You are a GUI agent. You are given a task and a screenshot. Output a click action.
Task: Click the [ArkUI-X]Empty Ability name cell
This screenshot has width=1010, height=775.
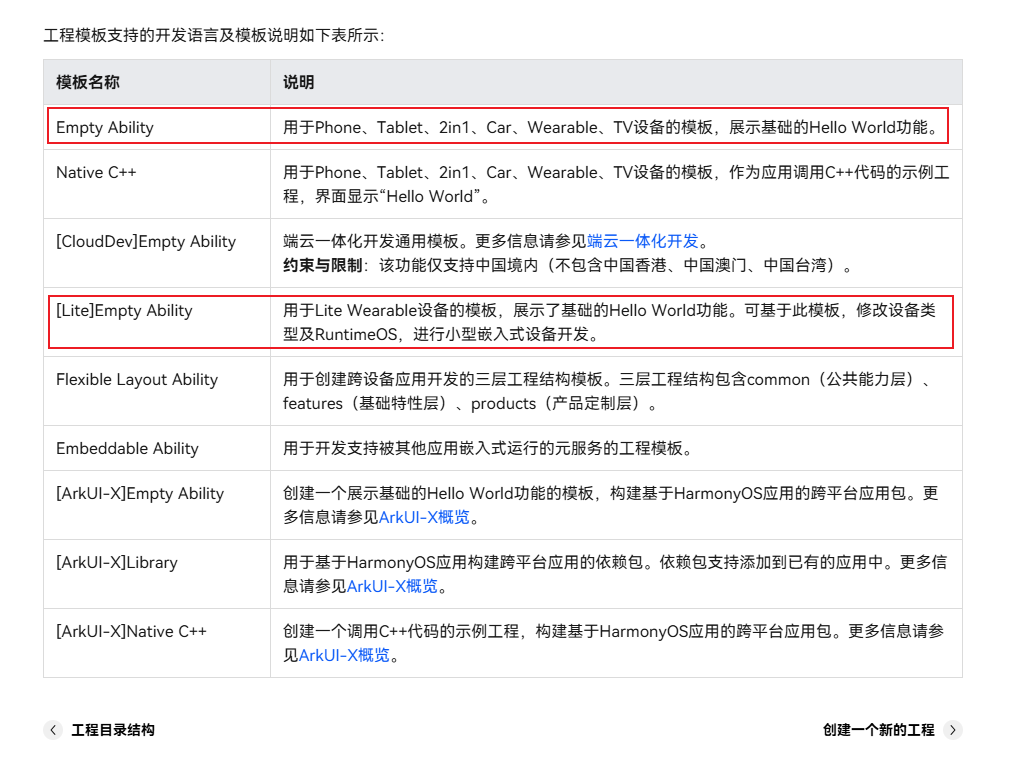click(140, 493)
